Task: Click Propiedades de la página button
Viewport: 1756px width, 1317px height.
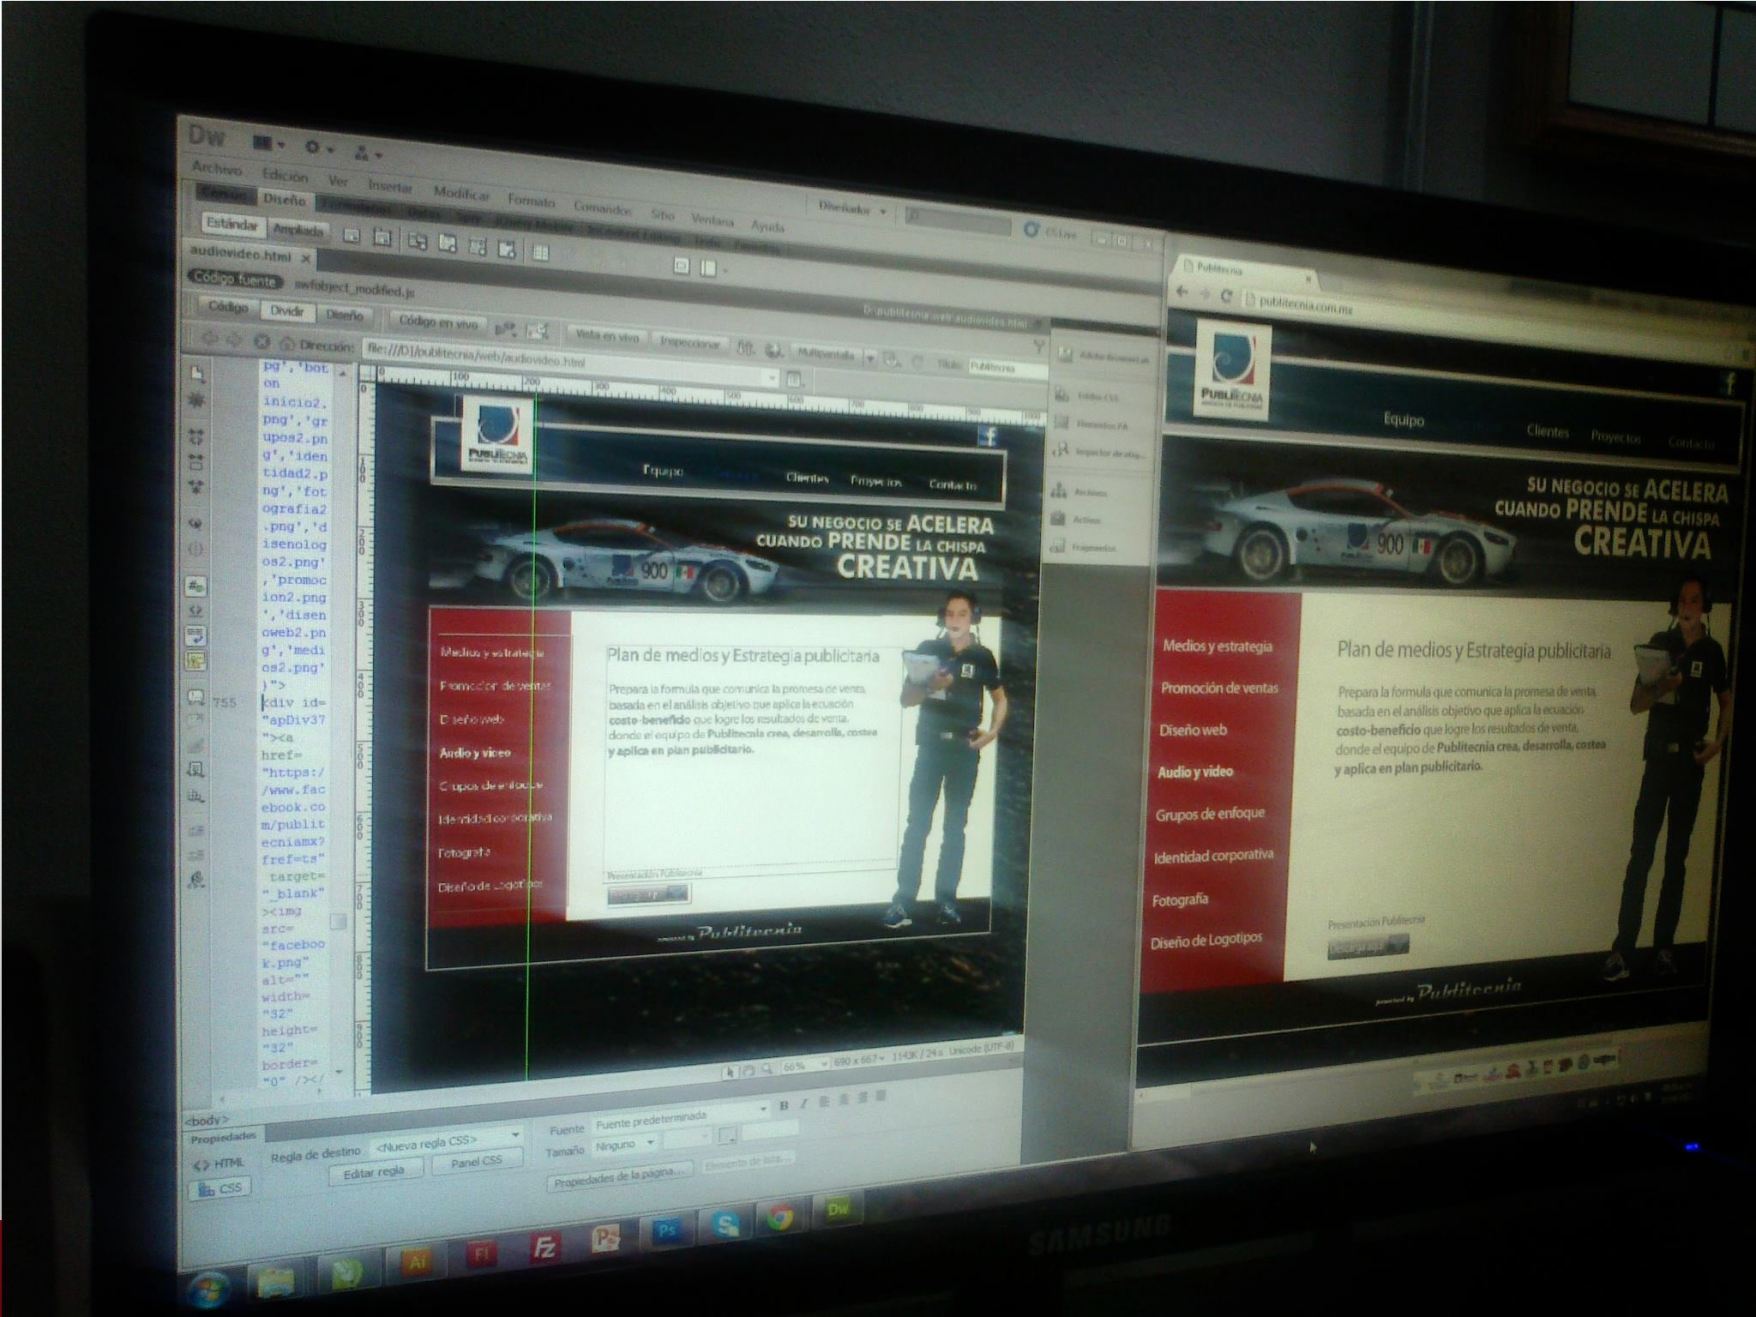Action: 619,1176
